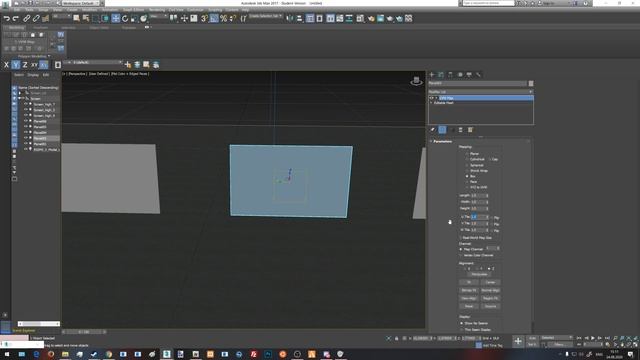Viewport: 640px width, 360px height.
Task: Open the Workspace Default dropdown
Action: click(x=81, y=3)
